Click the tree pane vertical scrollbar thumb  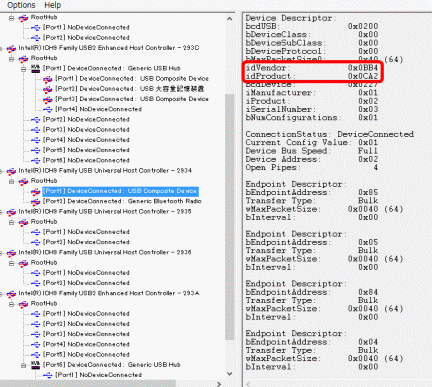pos(230,217)
